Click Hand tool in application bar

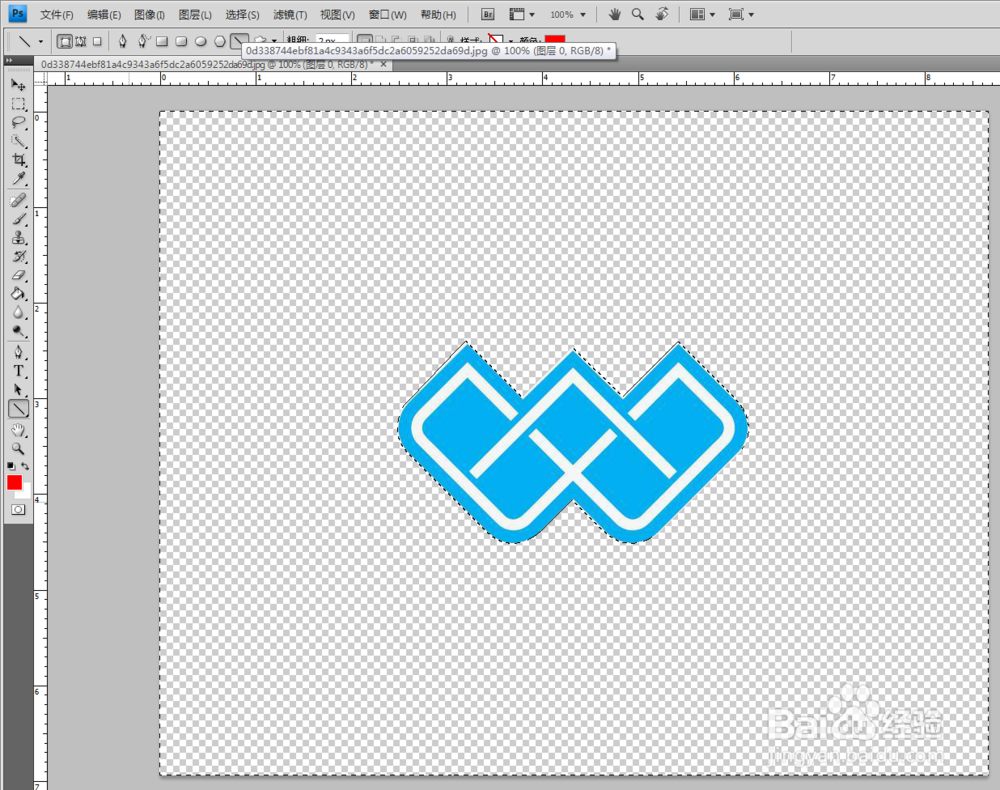pos(614,14)
